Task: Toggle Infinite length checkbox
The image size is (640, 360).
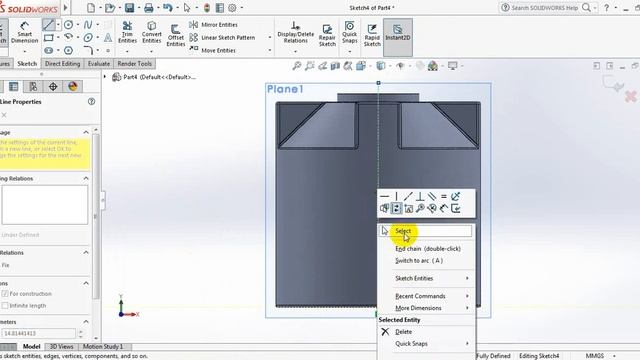Action: [5, 306]
